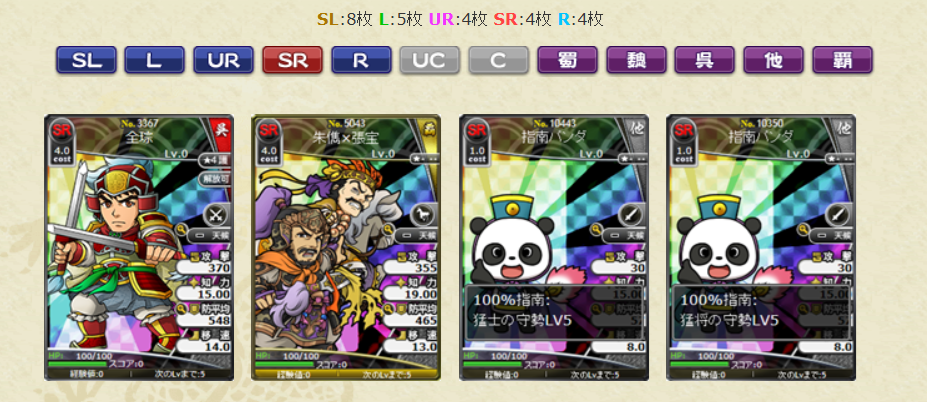Click crossed swords icon on 全琮 card
The width and height of the screenshot is (927, 402).
coord(215,215)
